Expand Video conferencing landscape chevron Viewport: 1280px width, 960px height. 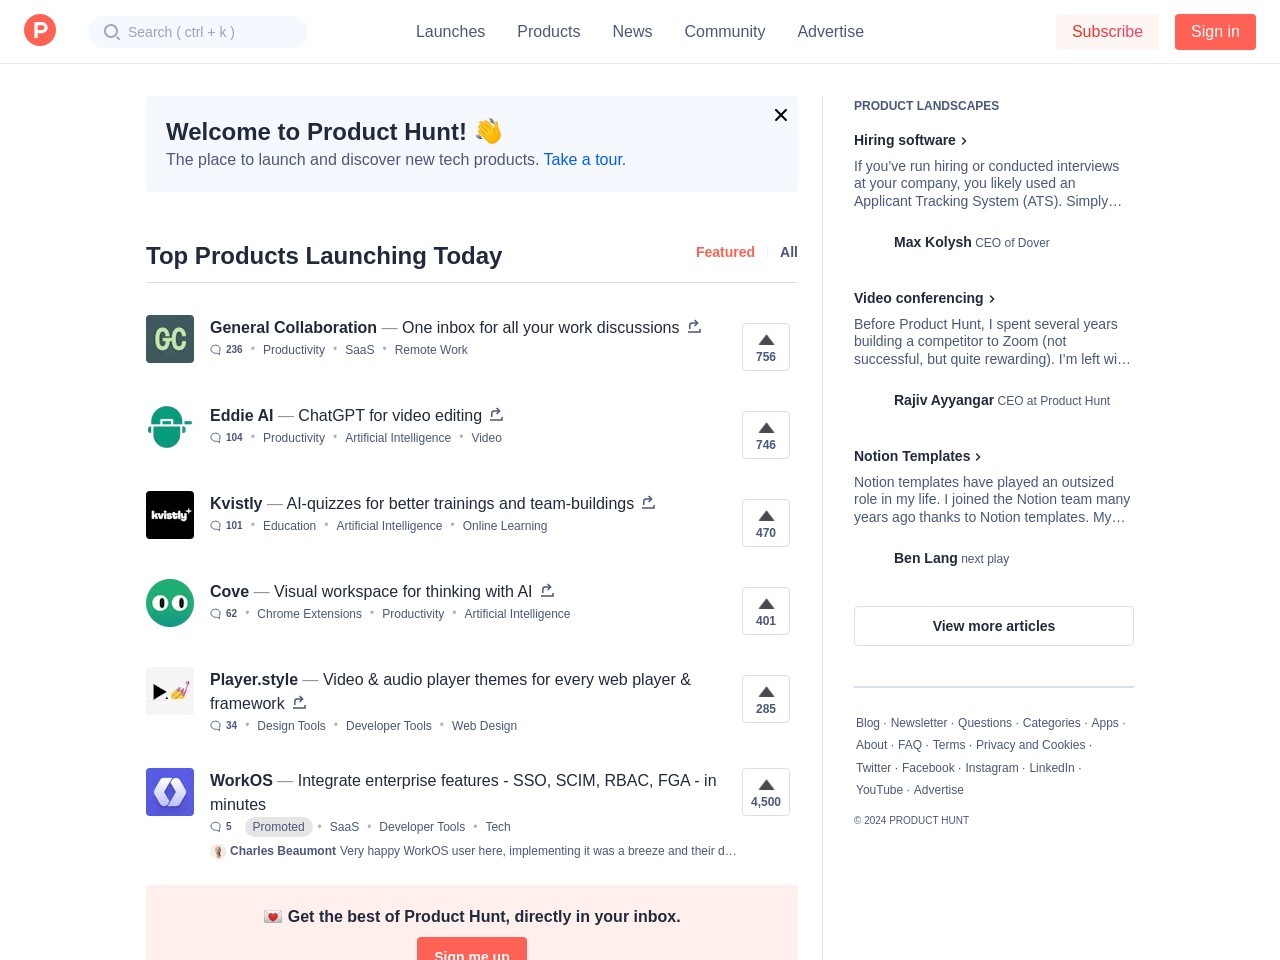pyautogui.click(x=992, y=299)
